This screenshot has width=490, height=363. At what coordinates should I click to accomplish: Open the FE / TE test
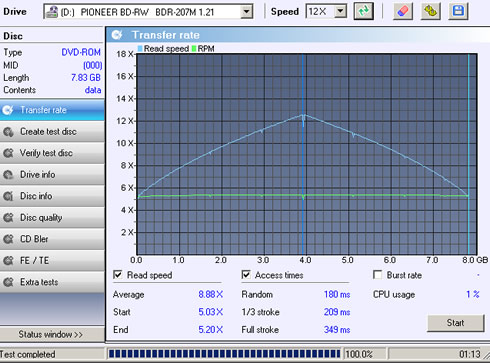coord(52,261)
